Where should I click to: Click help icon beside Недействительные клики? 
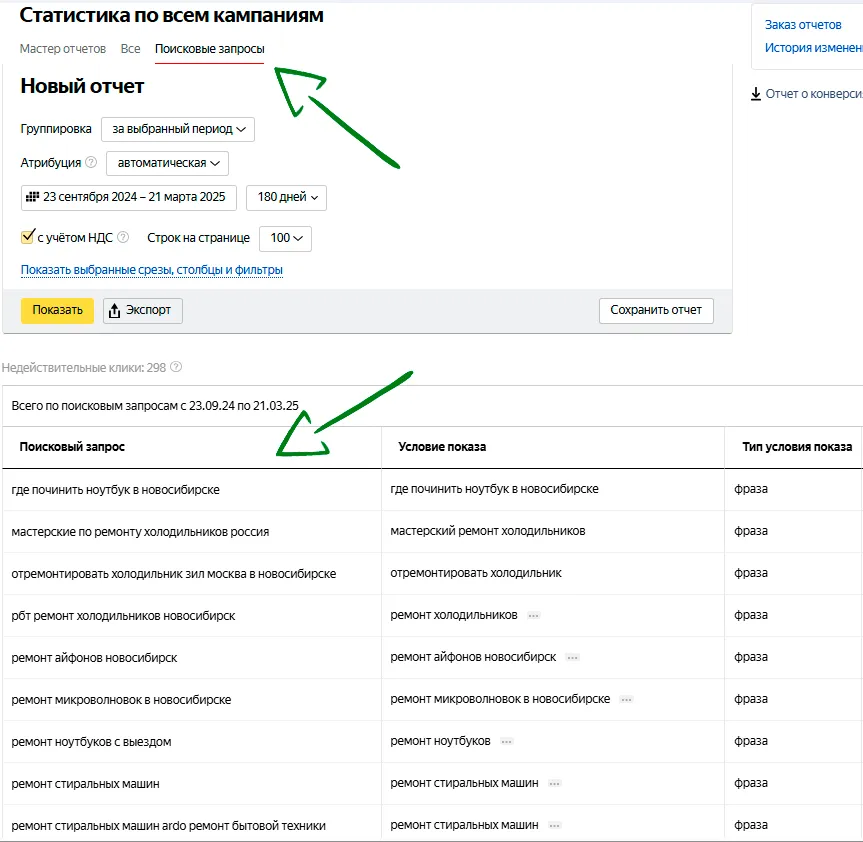point(176,367)
